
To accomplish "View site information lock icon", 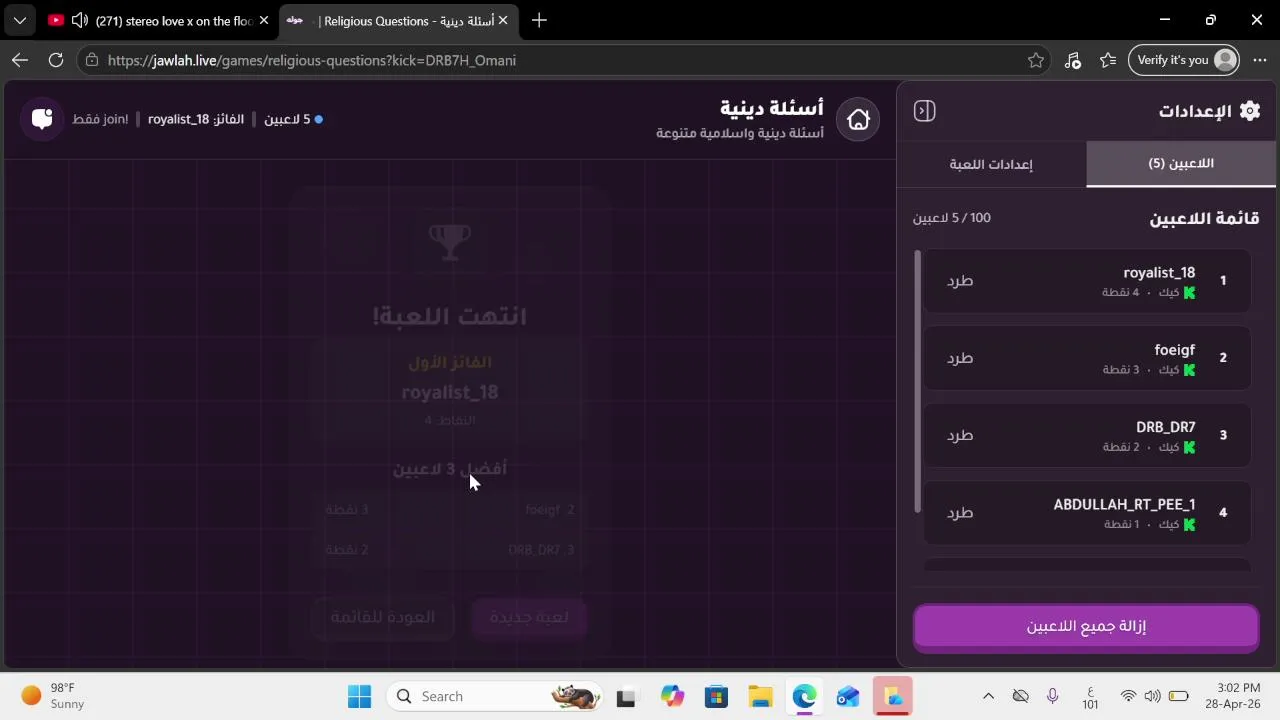I will (x=92, y=60).
